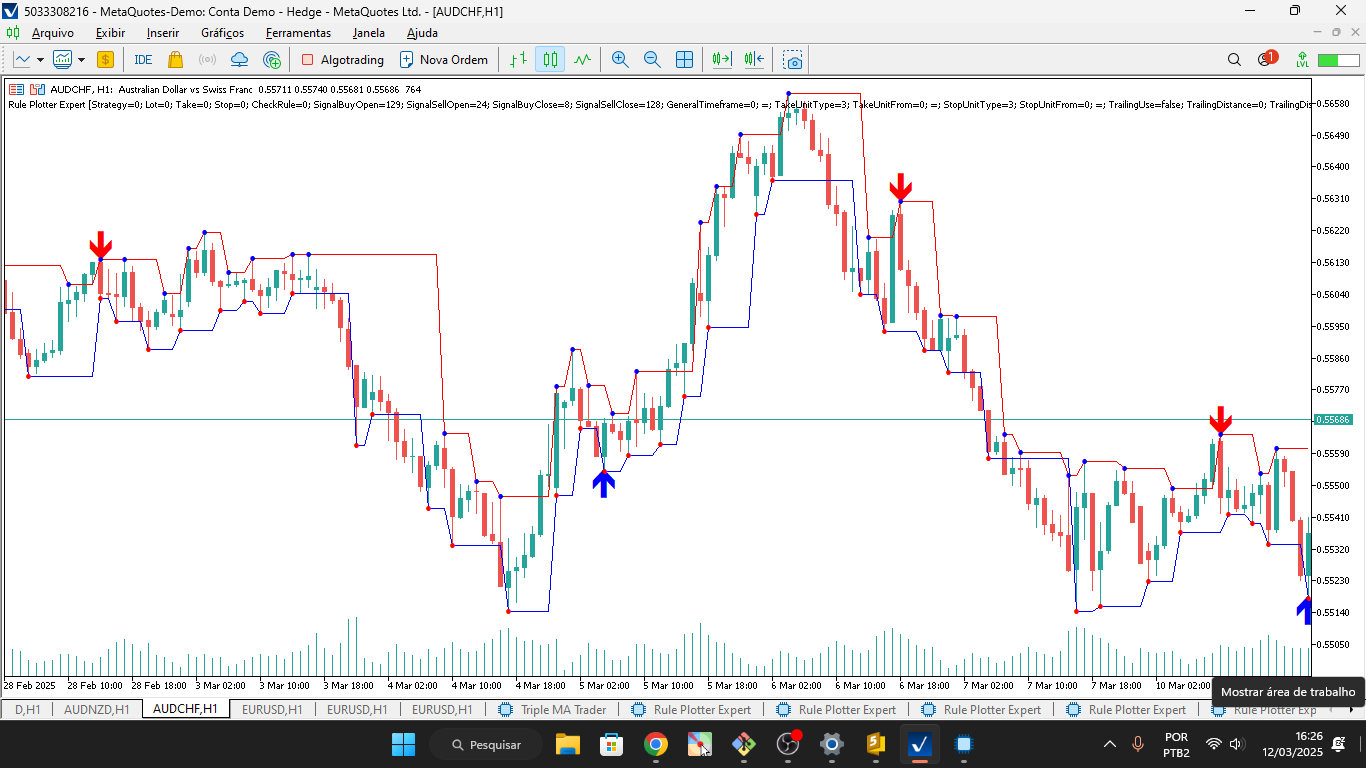1366x768 pixels.
Task: Select the current price label 0.55686
Action: (x=1335, y=420)
